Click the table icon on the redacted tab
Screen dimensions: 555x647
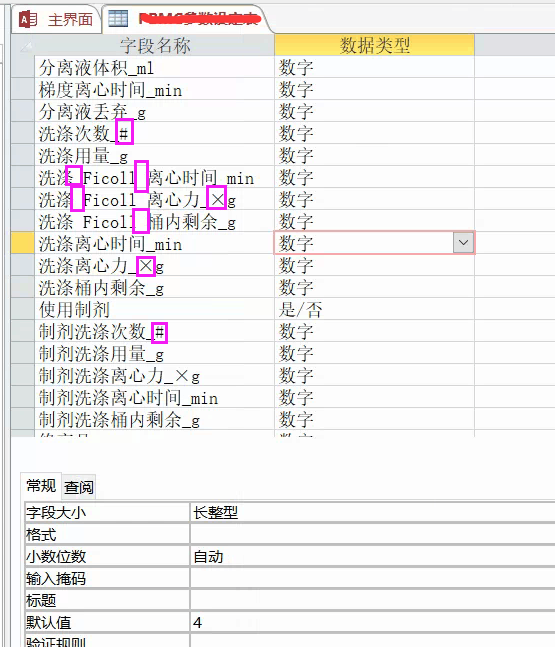[118, 18]
